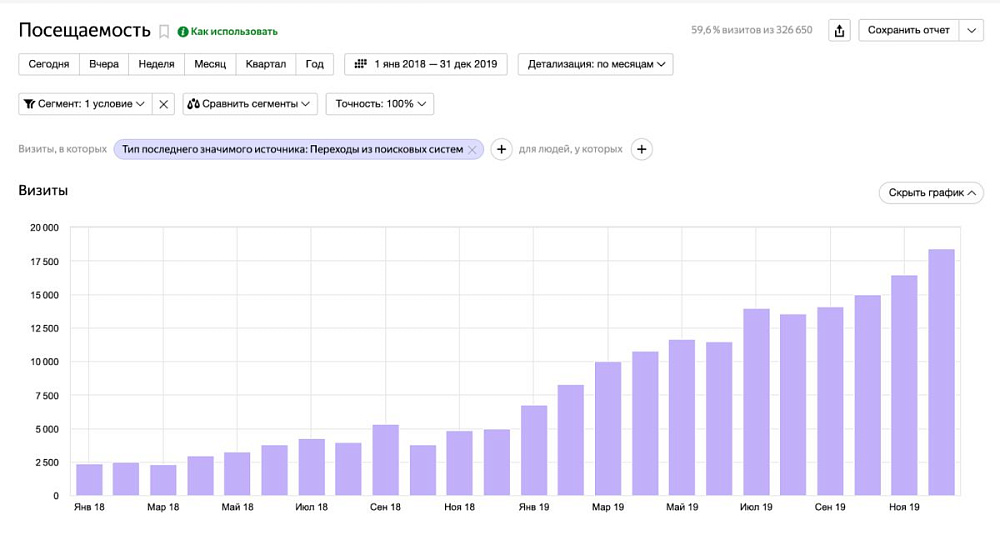Screen dimensions: 1000x535
Task: Click the export/share report icon
Action: [x=840, y=30]
